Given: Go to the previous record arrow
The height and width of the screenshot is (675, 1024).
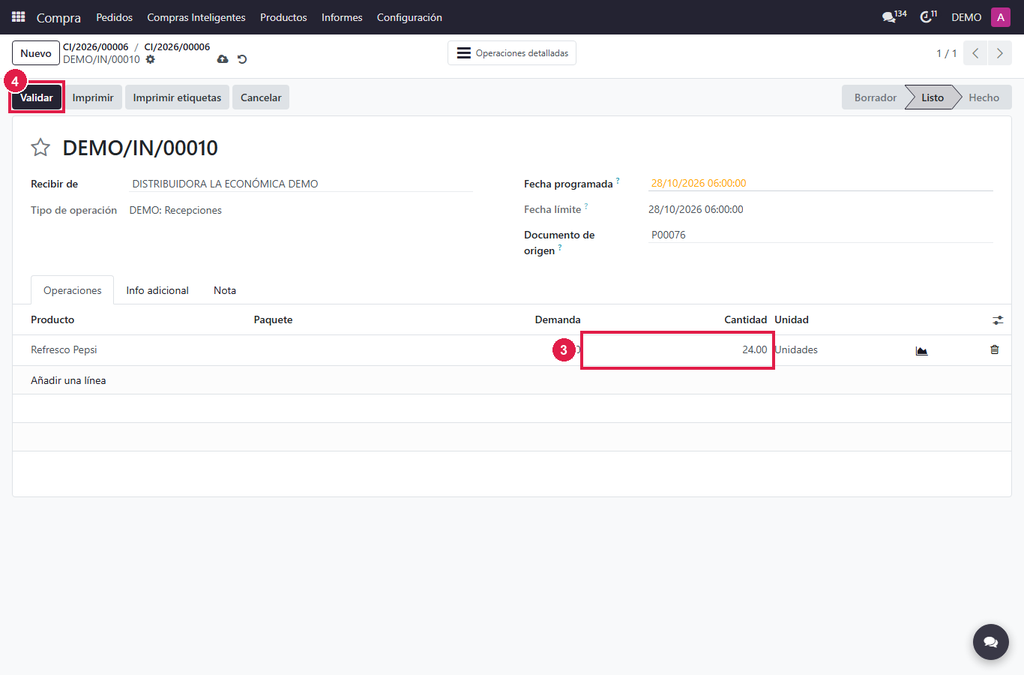Looking at the screenshot, I should (975, 54).
